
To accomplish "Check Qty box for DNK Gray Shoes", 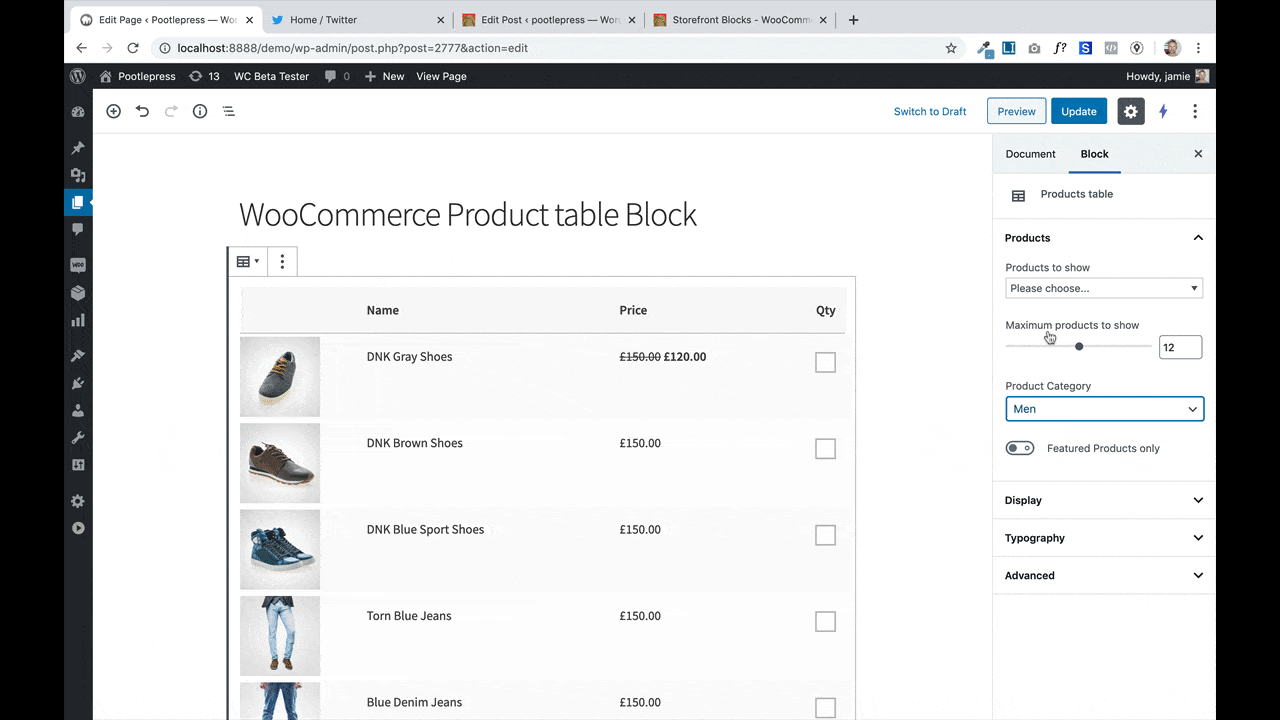I will (x=825, y=363).
